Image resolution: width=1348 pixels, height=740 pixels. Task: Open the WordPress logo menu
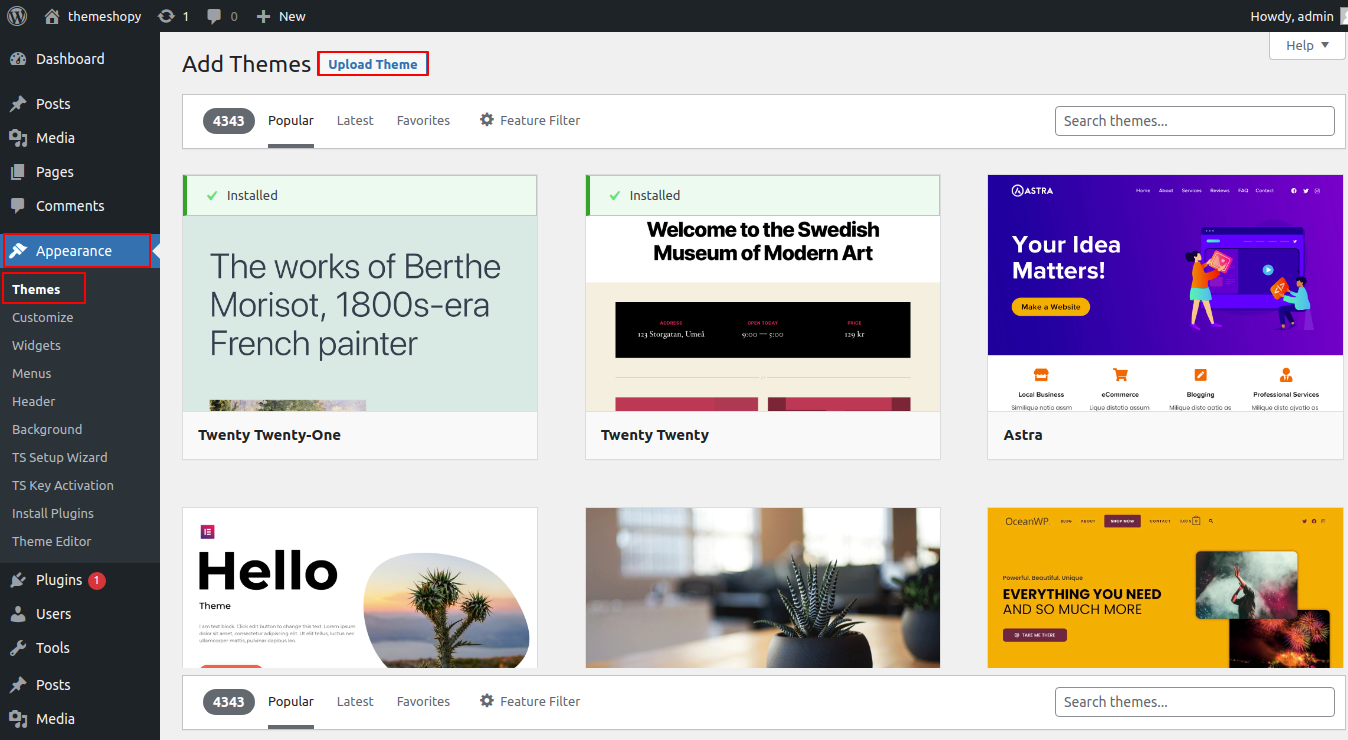point(17,16)
